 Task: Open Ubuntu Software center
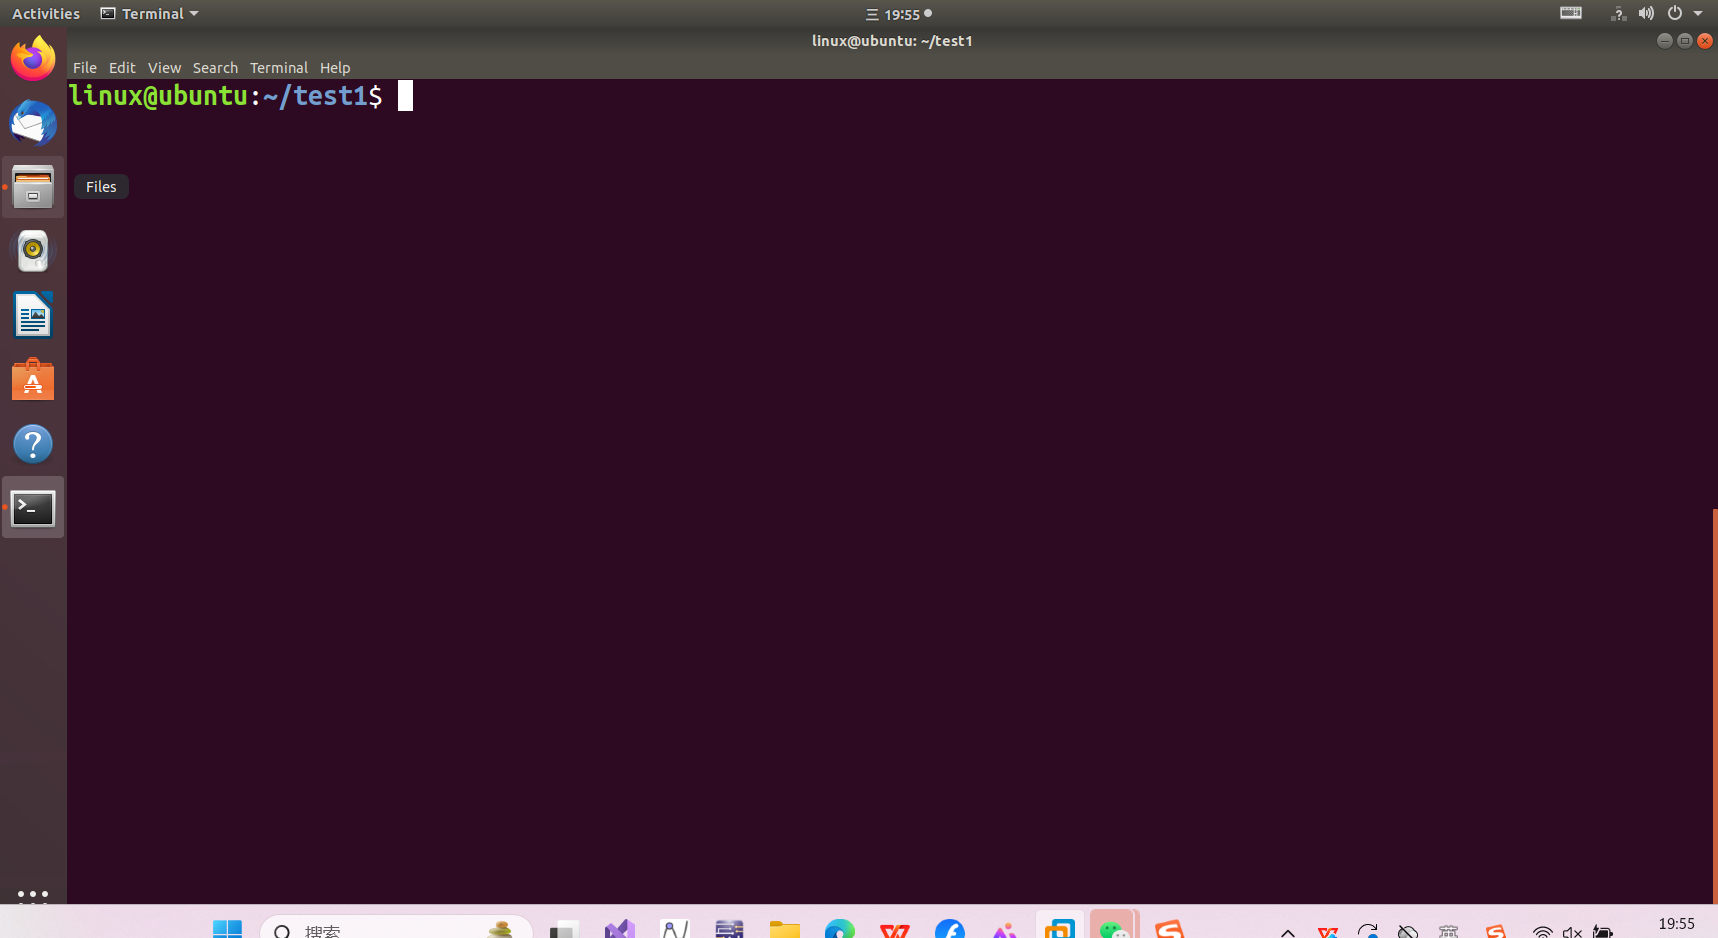pyautogui.click(x=33, y=379)
